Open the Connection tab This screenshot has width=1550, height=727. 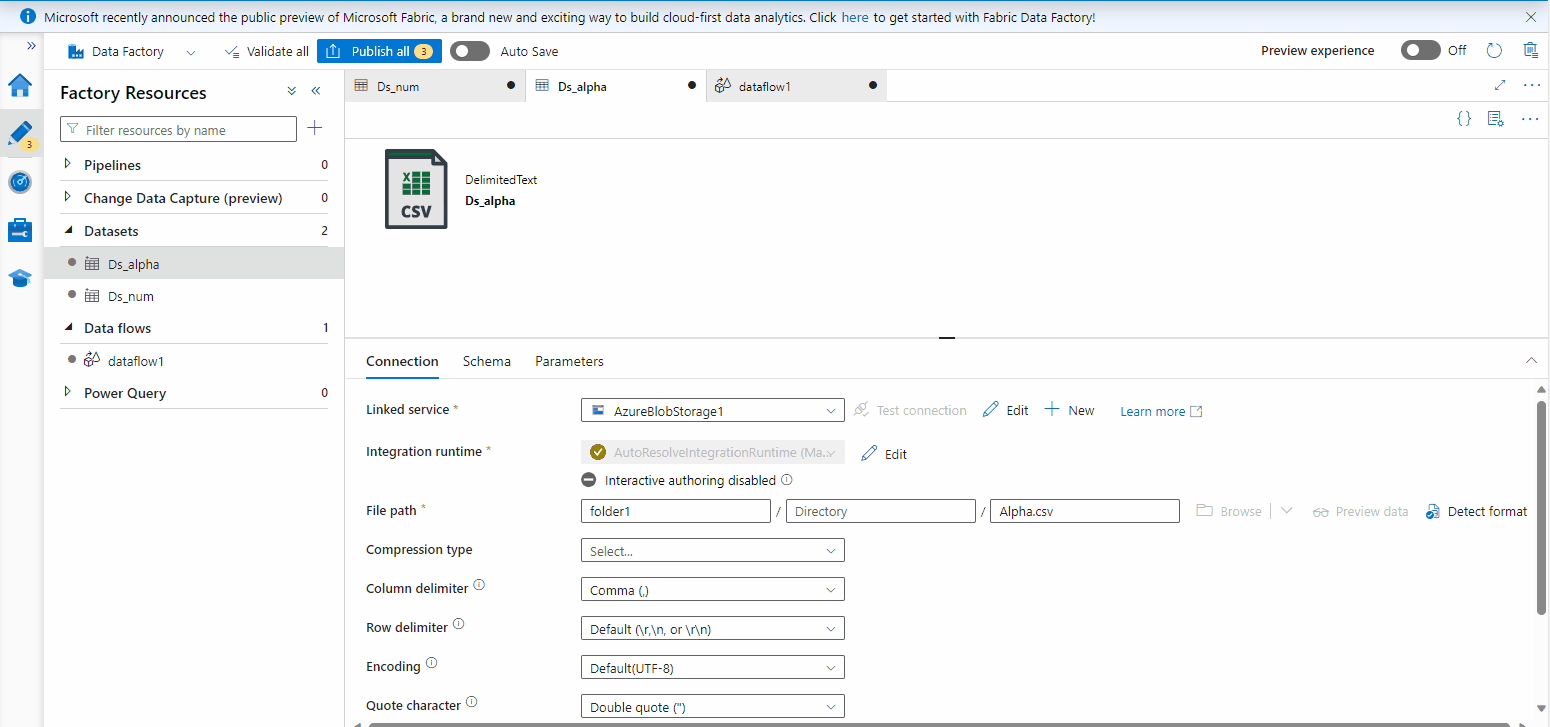click(402, 361)
